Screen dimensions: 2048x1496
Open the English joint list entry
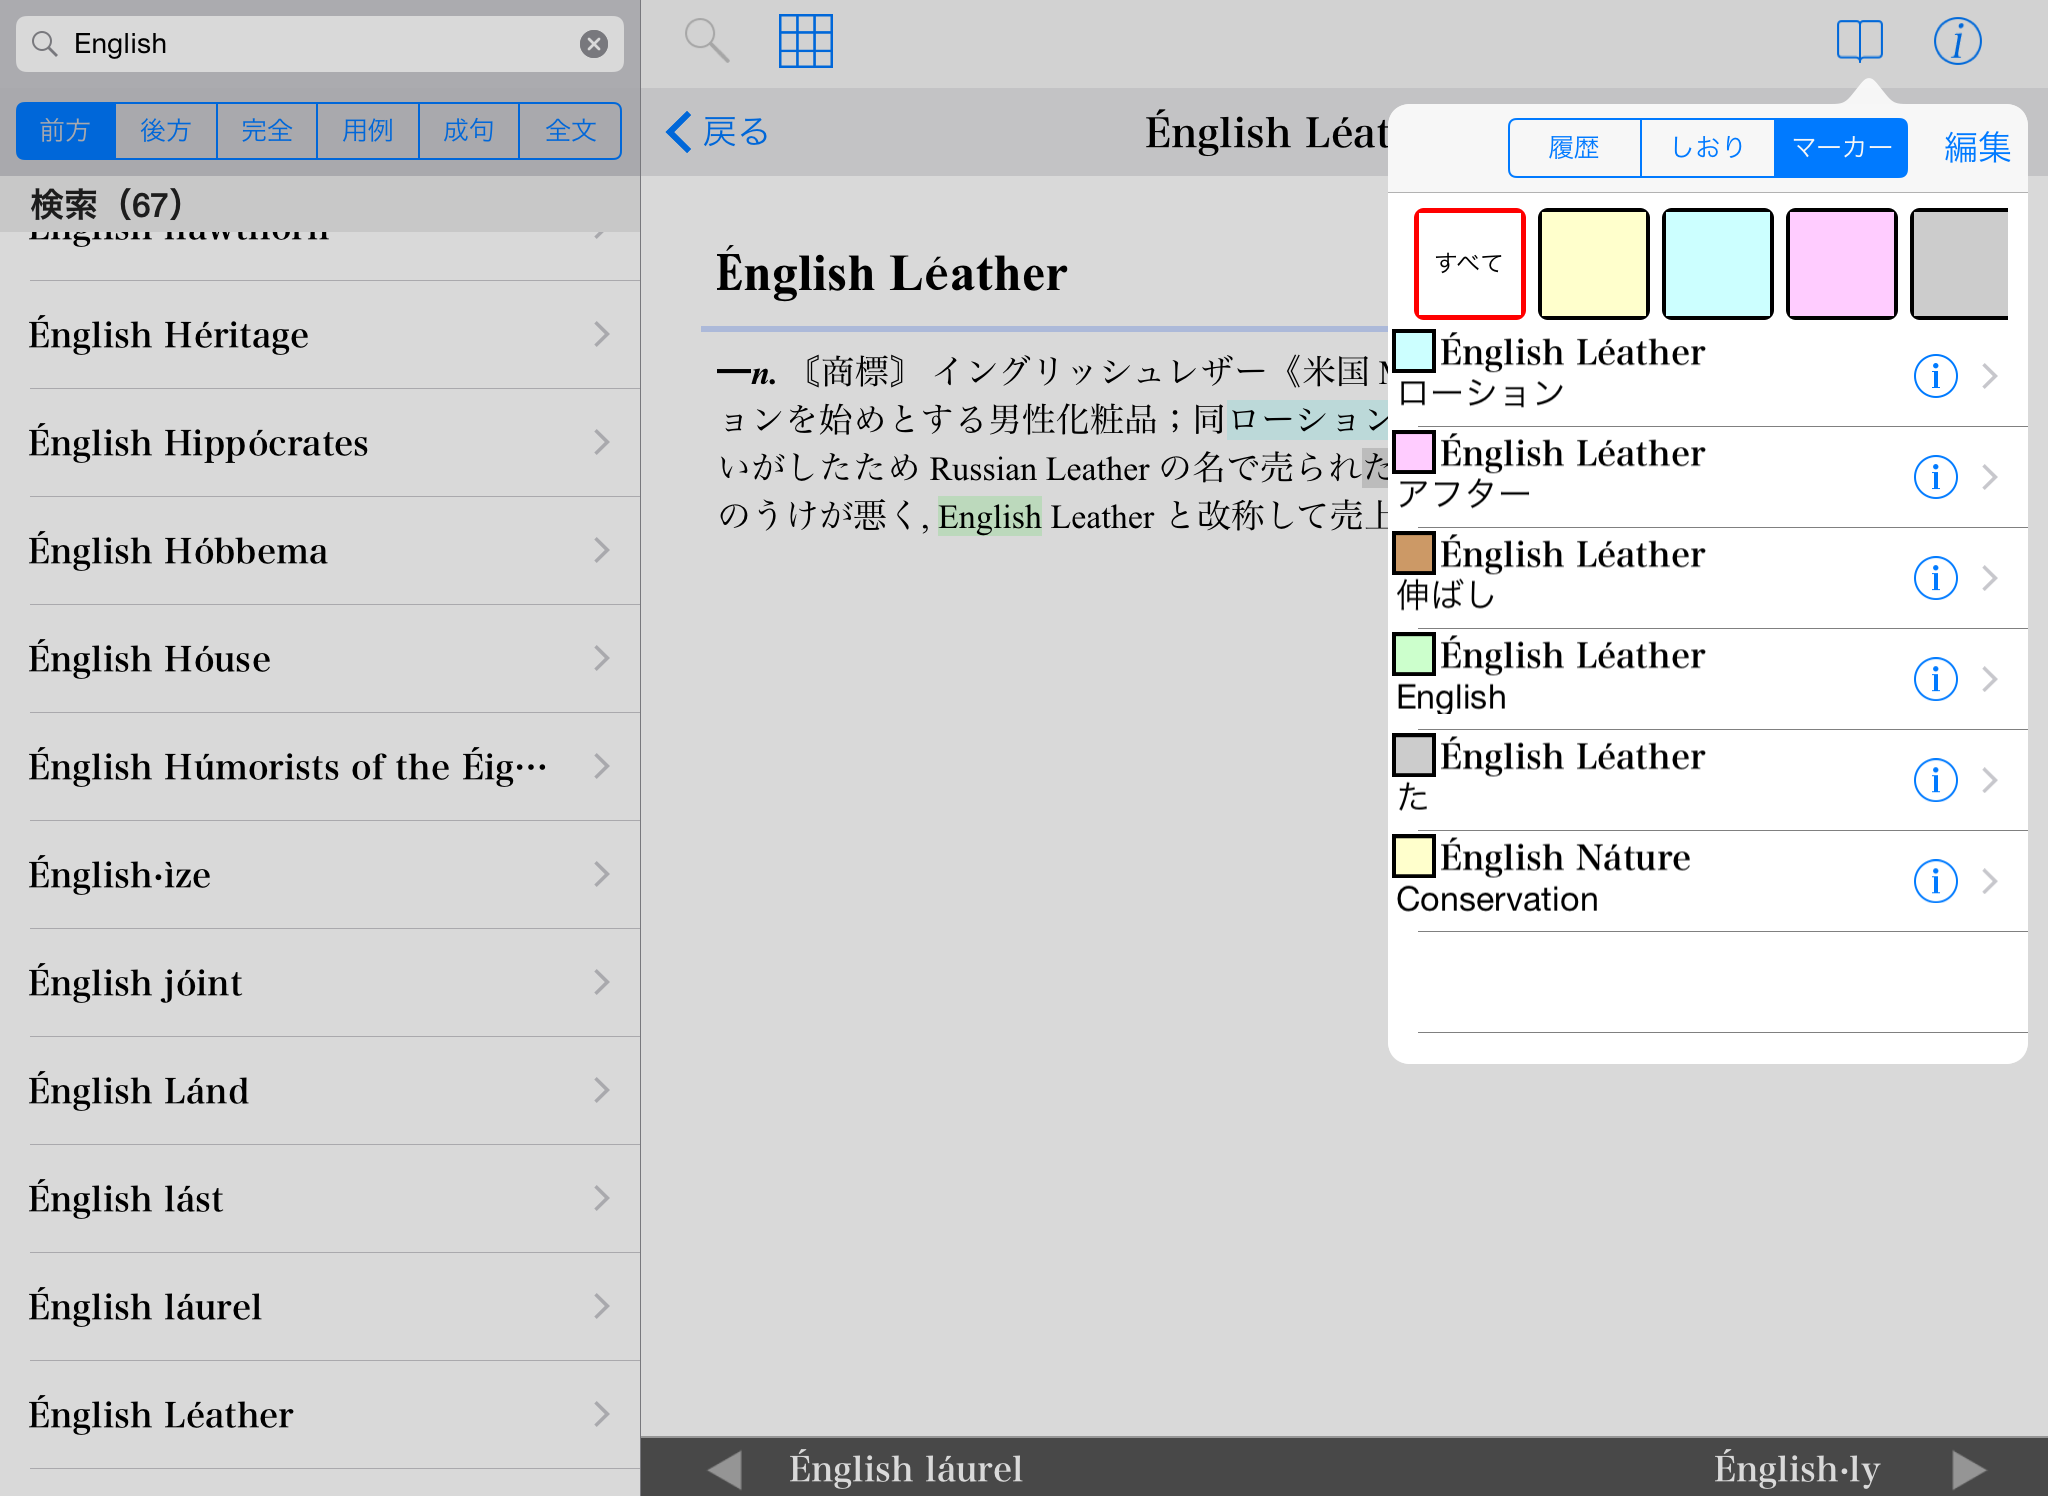320,983
